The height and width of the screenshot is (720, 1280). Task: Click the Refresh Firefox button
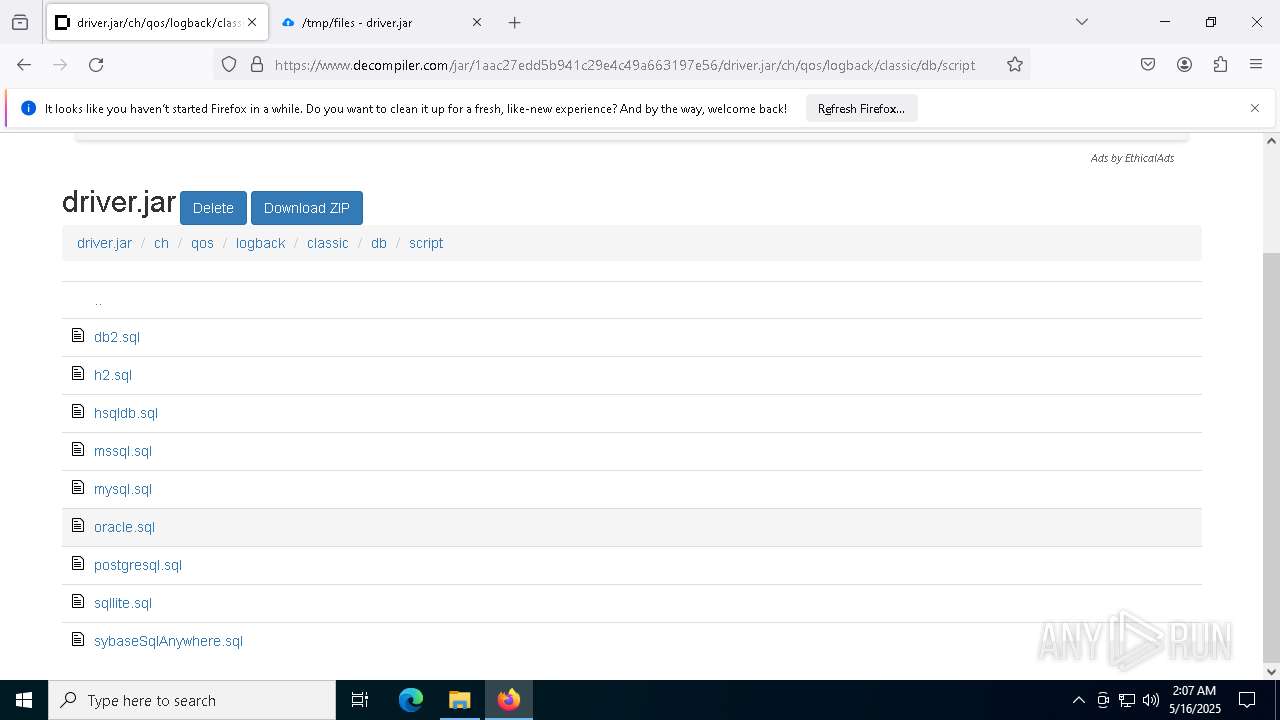(x=861, y=108)
